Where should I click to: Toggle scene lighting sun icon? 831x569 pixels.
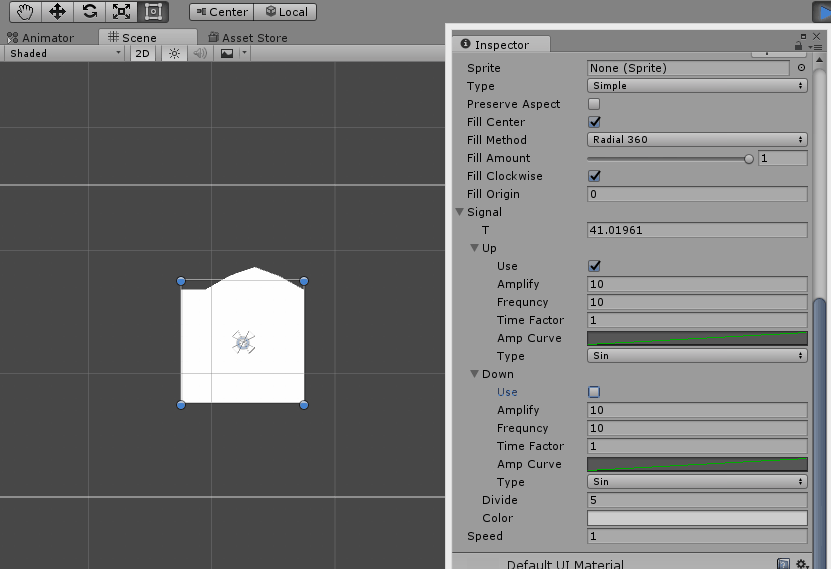(174, 53)
